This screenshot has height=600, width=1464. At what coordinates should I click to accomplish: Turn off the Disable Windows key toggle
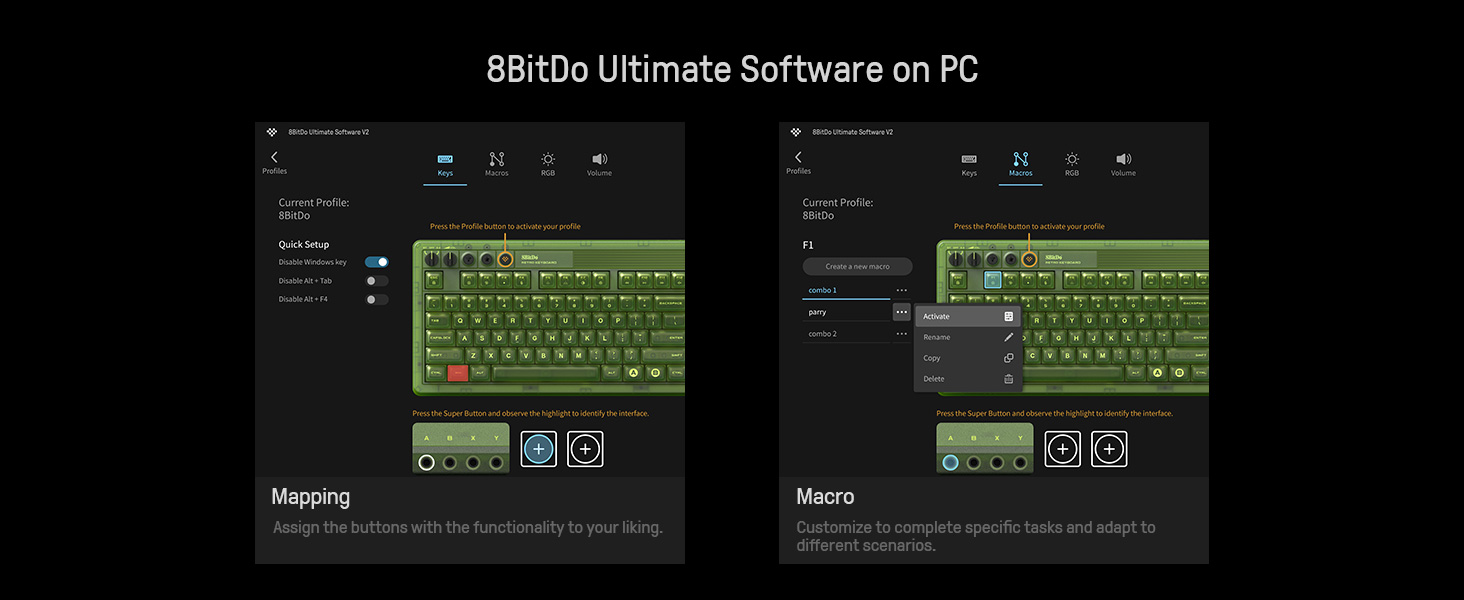point(377,262)
